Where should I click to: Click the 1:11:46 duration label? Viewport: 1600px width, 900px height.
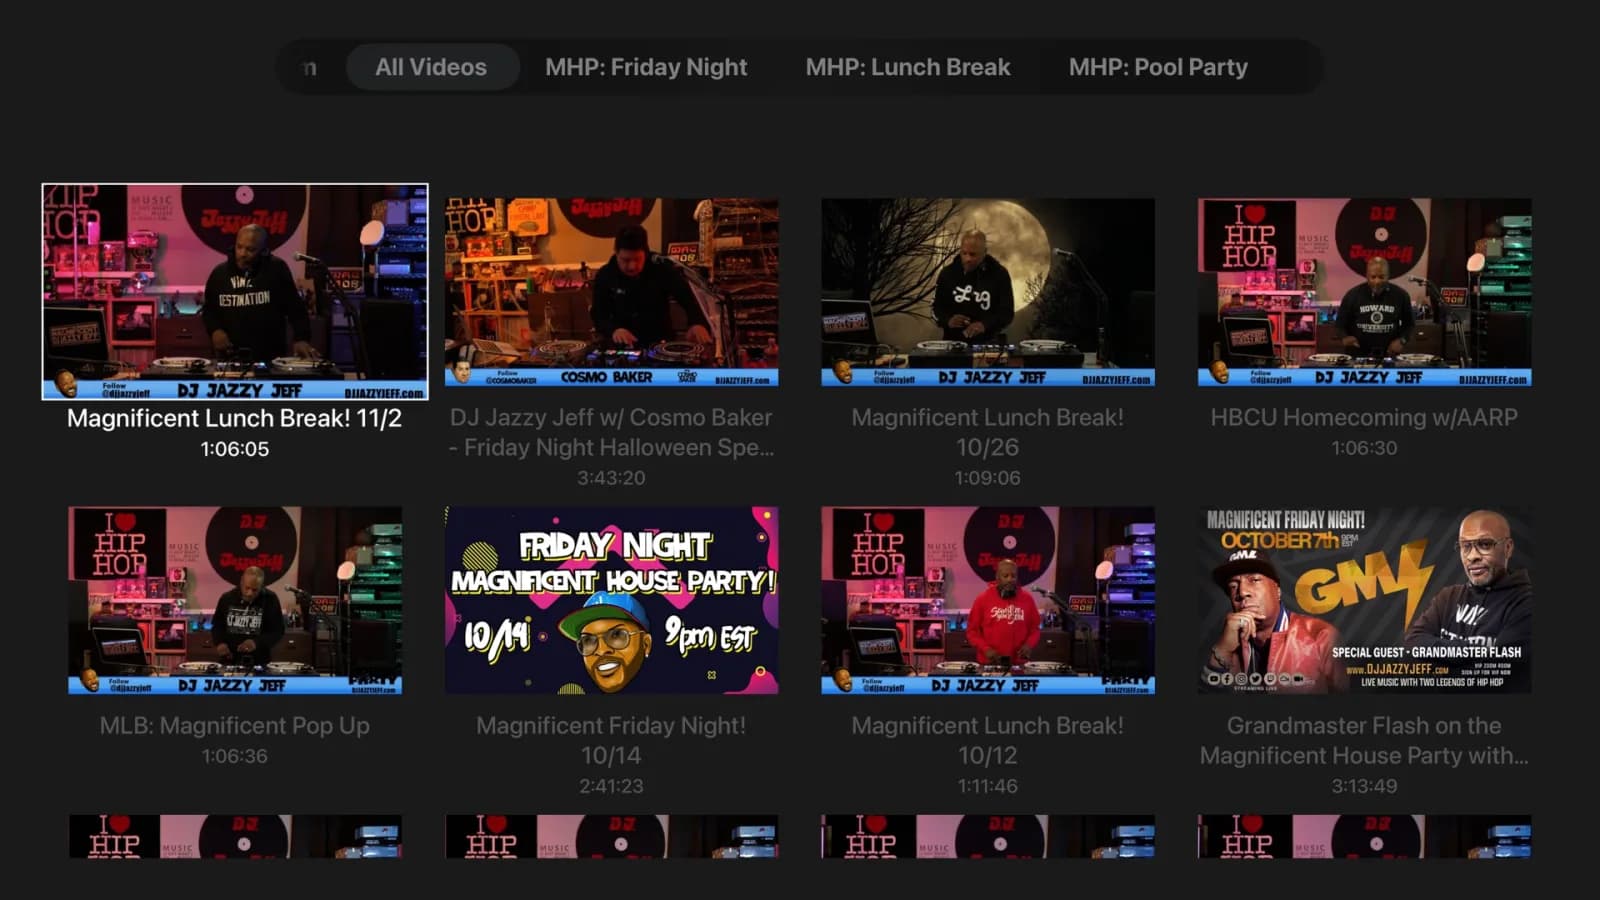coord(988,786)
